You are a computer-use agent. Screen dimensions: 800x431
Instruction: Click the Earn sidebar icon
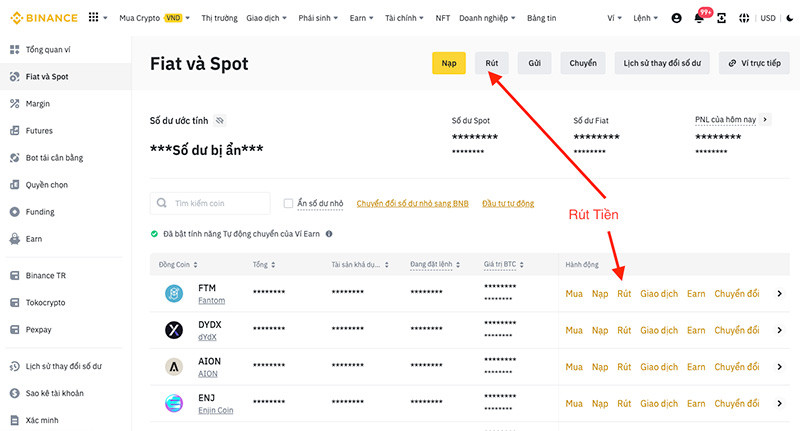[x=15, y=239]
